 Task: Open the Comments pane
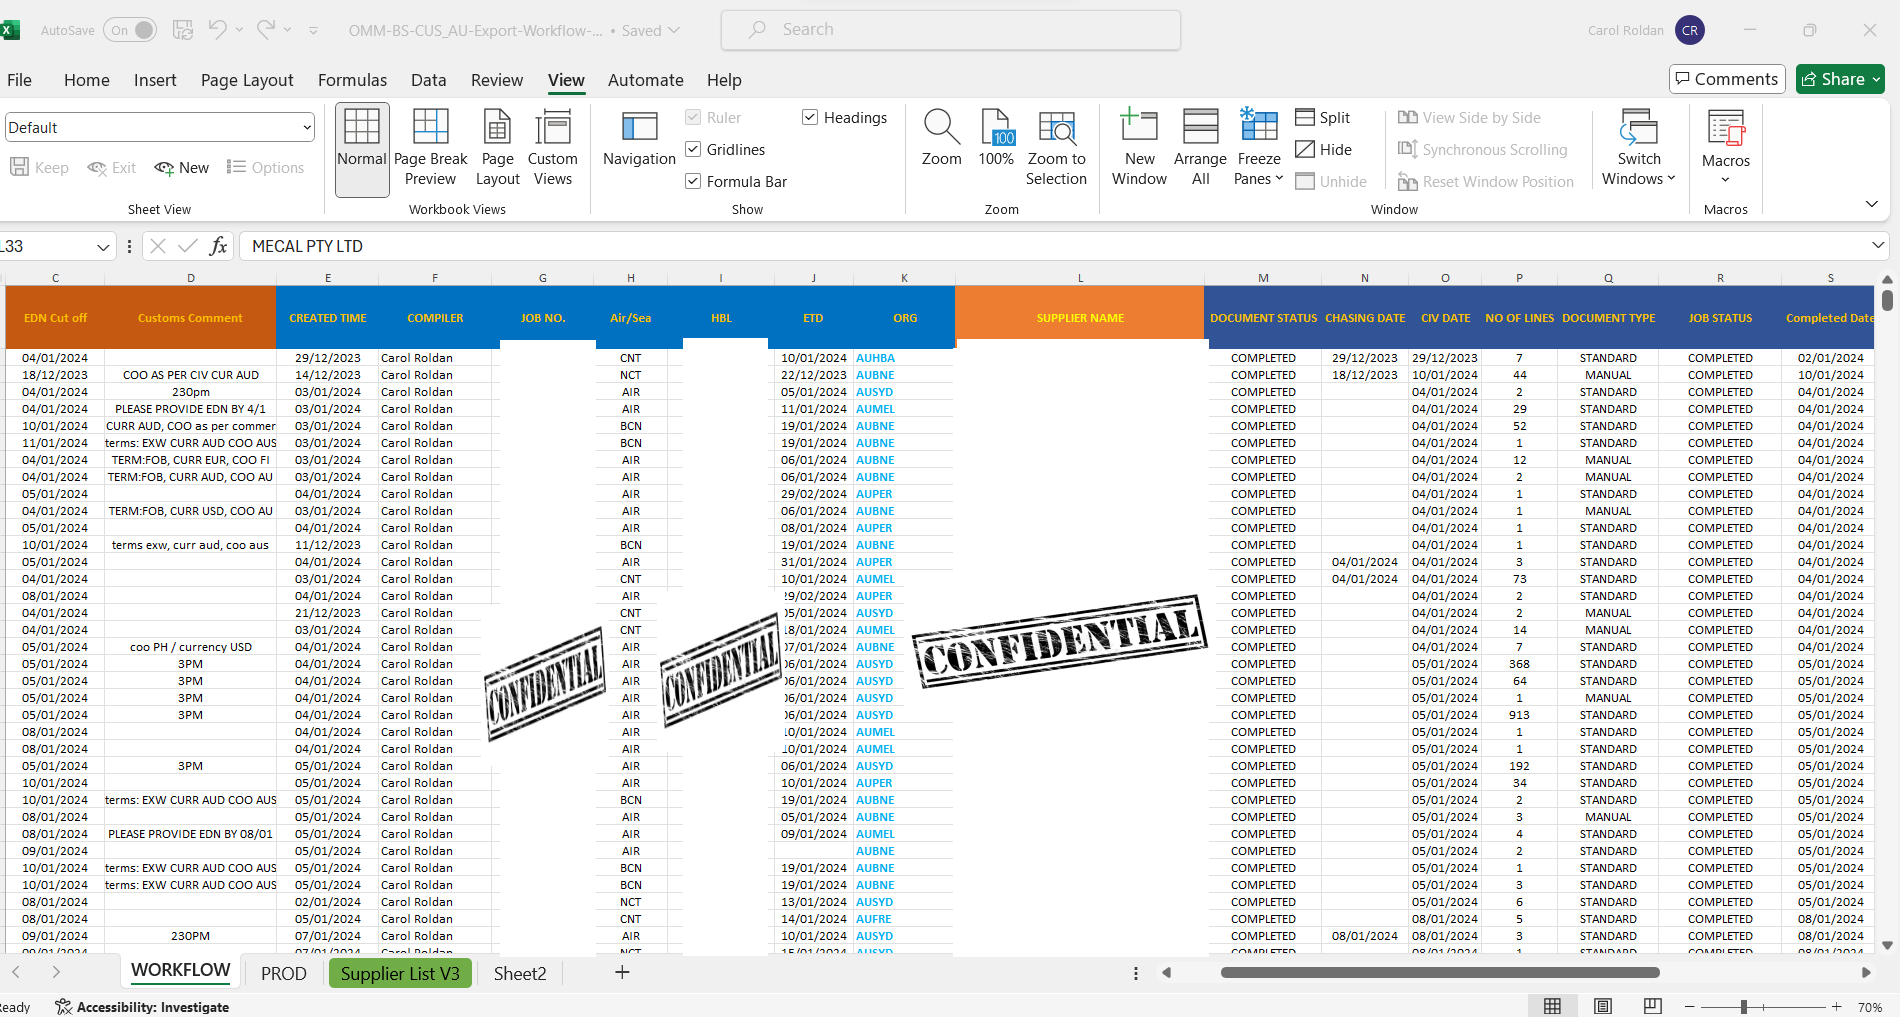click(1727, 79)
